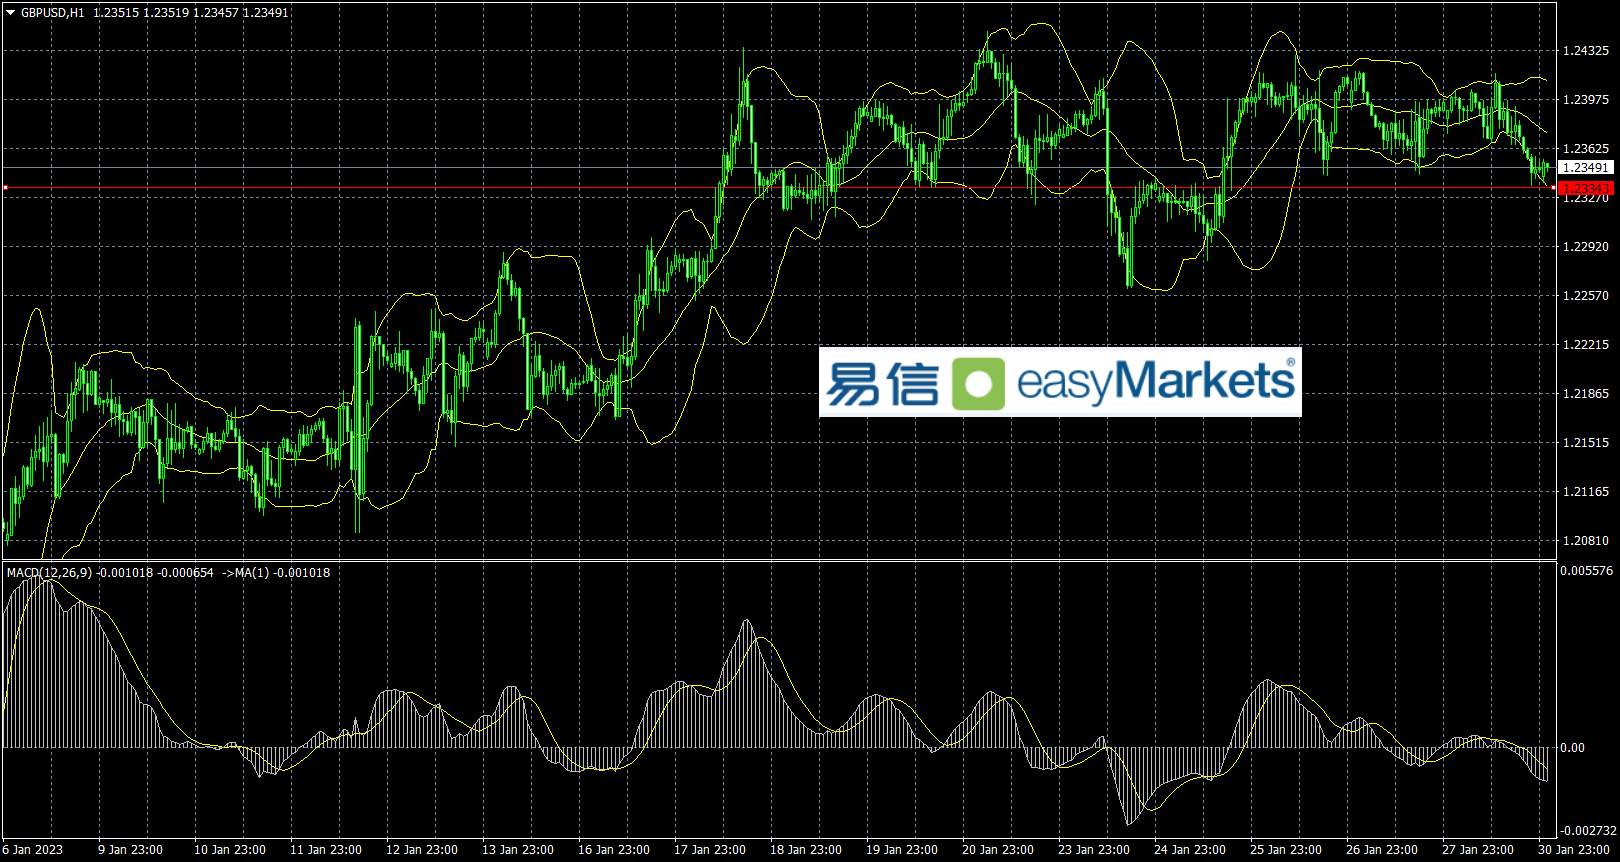Click the 1.23975 price axis label
This screenshot has height=862, width=1620.
click(1586, 100)
